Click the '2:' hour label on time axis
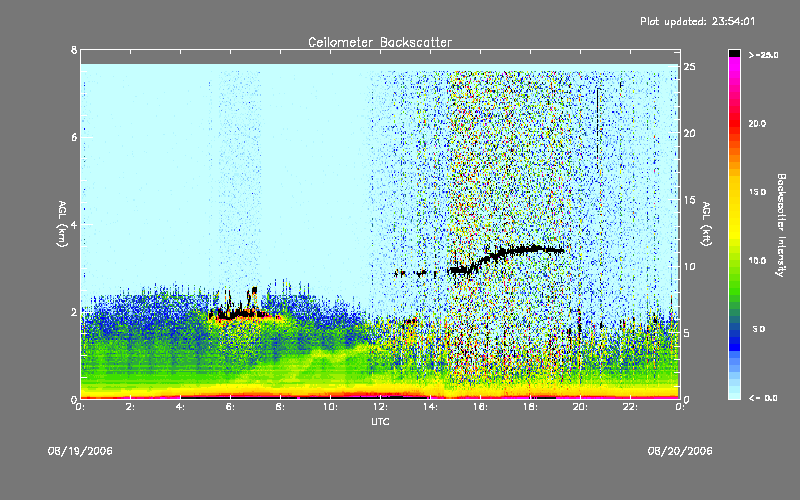The height and width of the screenshot is (500, 800). [x=131, y=407]
